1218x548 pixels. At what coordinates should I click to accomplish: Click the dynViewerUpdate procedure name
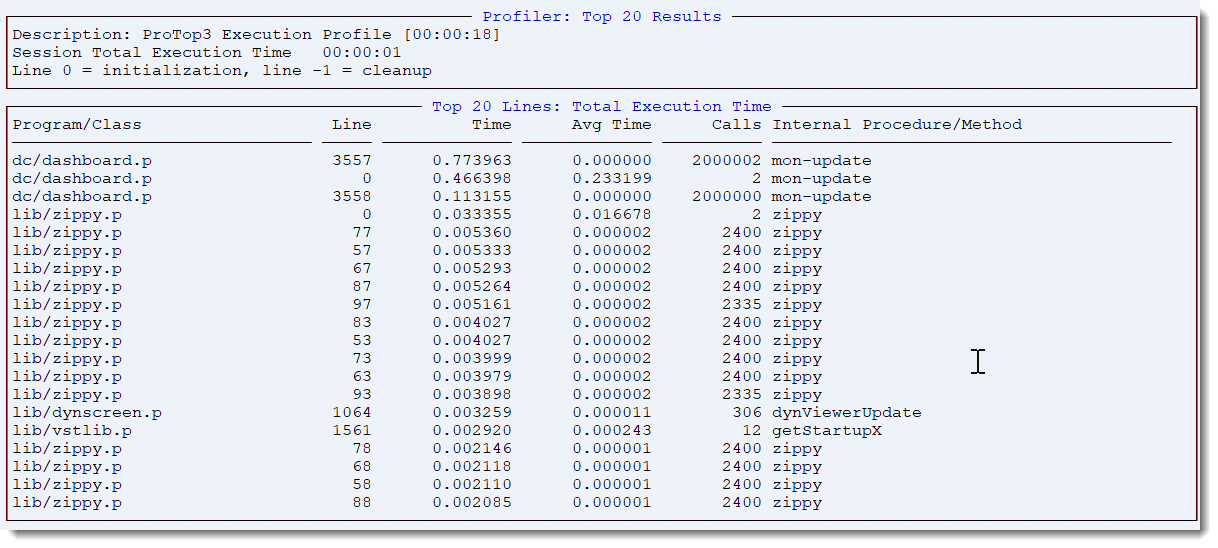[846, 413]
